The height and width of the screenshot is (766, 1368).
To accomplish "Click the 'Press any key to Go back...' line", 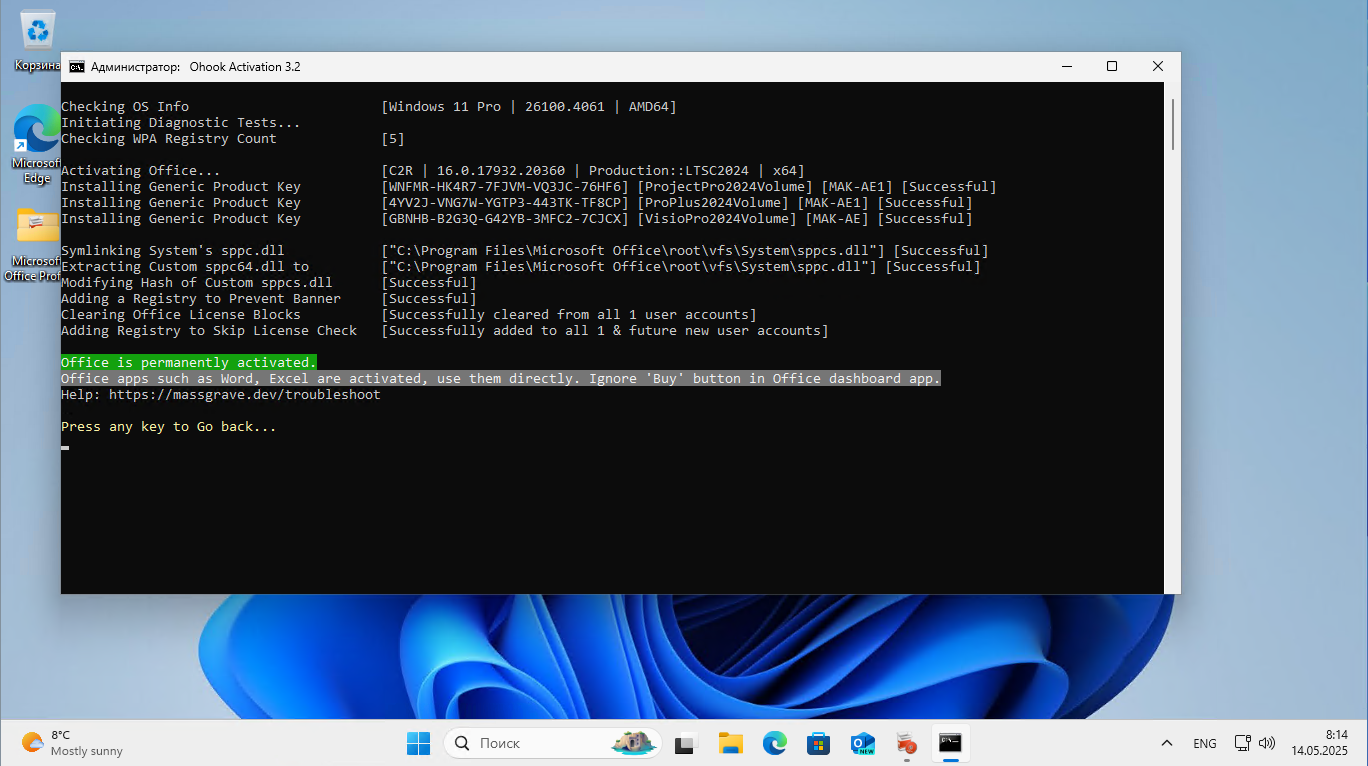I will click(169, 427).
